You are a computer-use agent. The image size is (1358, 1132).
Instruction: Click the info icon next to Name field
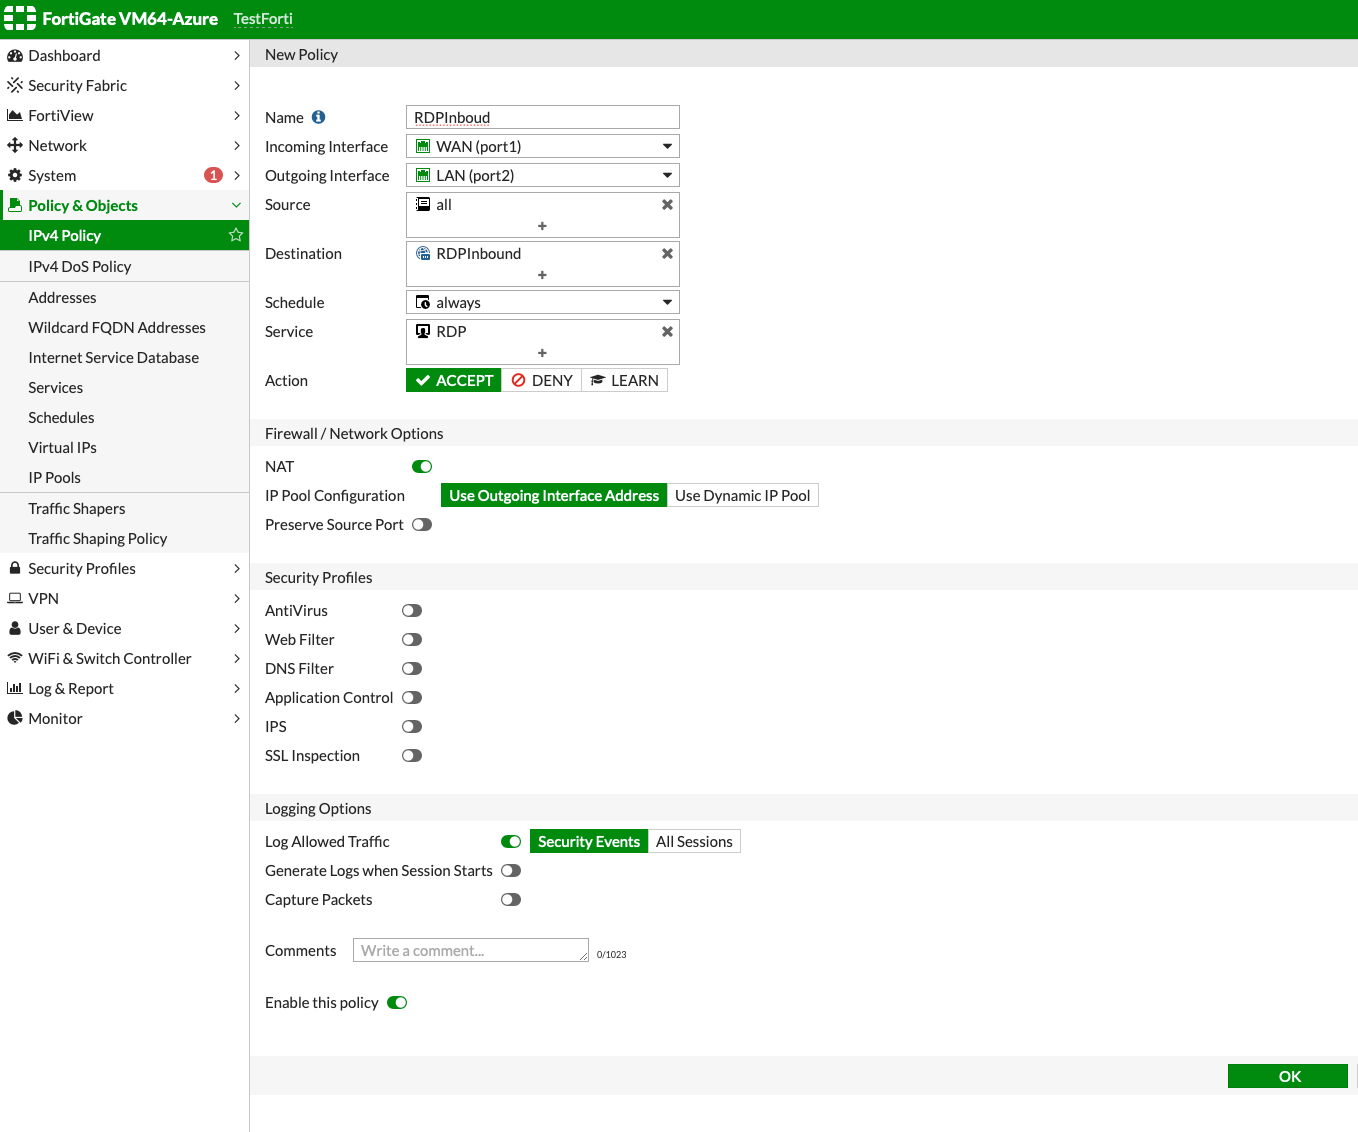click(318, 117)
